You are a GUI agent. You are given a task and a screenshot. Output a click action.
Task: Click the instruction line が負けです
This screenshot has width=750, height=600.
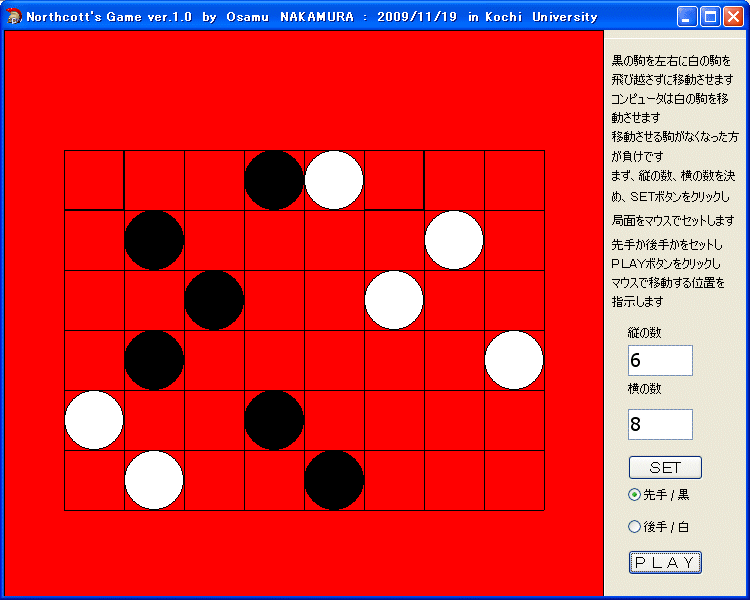coord(637,156)
